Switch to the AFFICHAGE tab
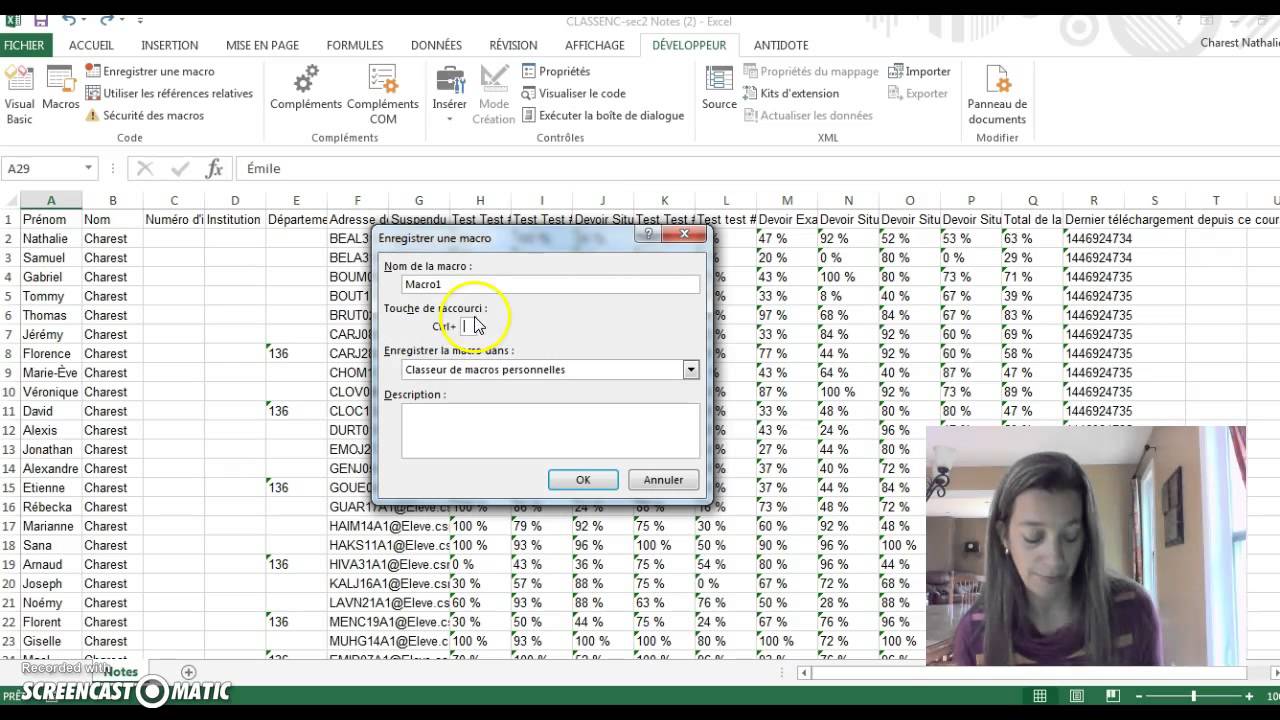 pyautogui.click(x=595, y=45)
